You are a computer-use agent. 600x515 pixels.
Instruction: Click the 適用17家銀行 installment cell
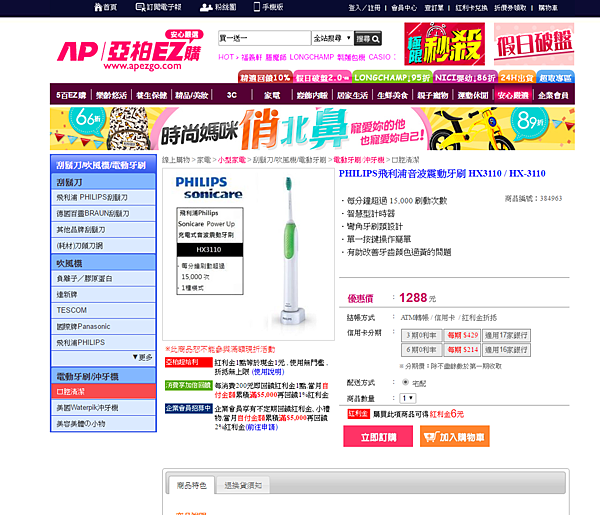click(506, 336)
